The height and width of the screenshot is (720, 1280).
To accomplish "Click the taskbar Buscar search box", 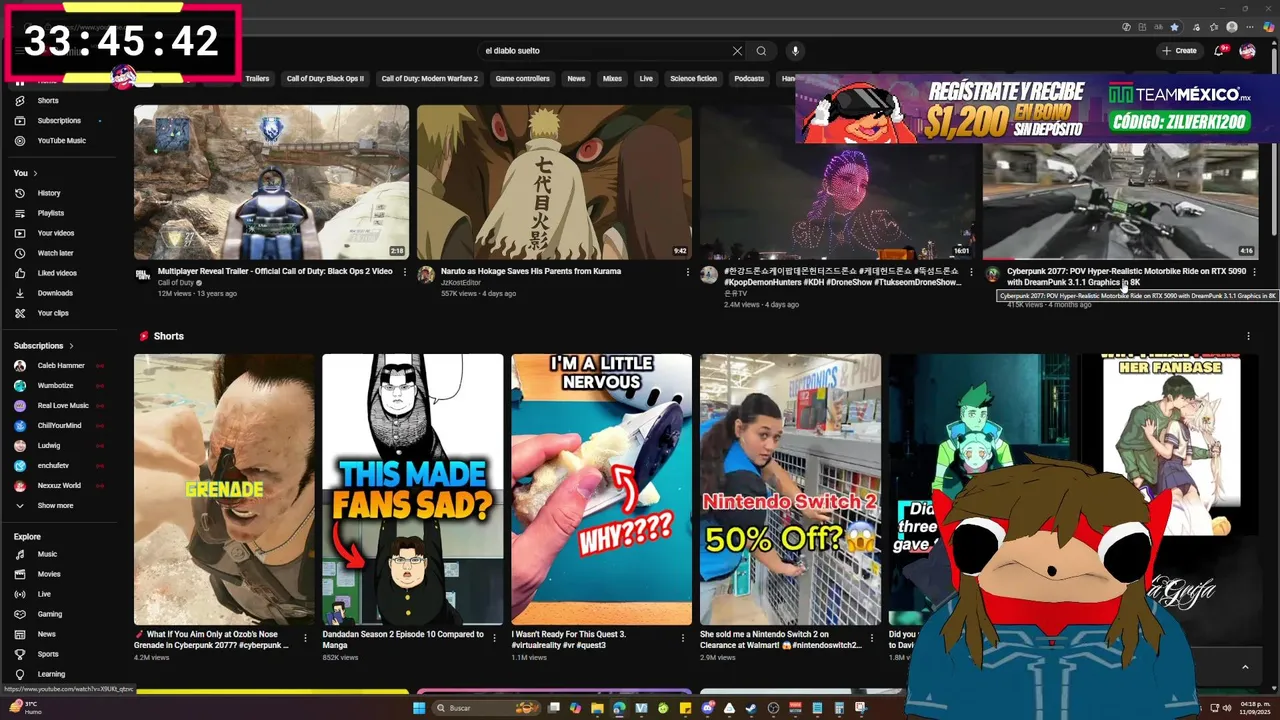I will (487, 708).
